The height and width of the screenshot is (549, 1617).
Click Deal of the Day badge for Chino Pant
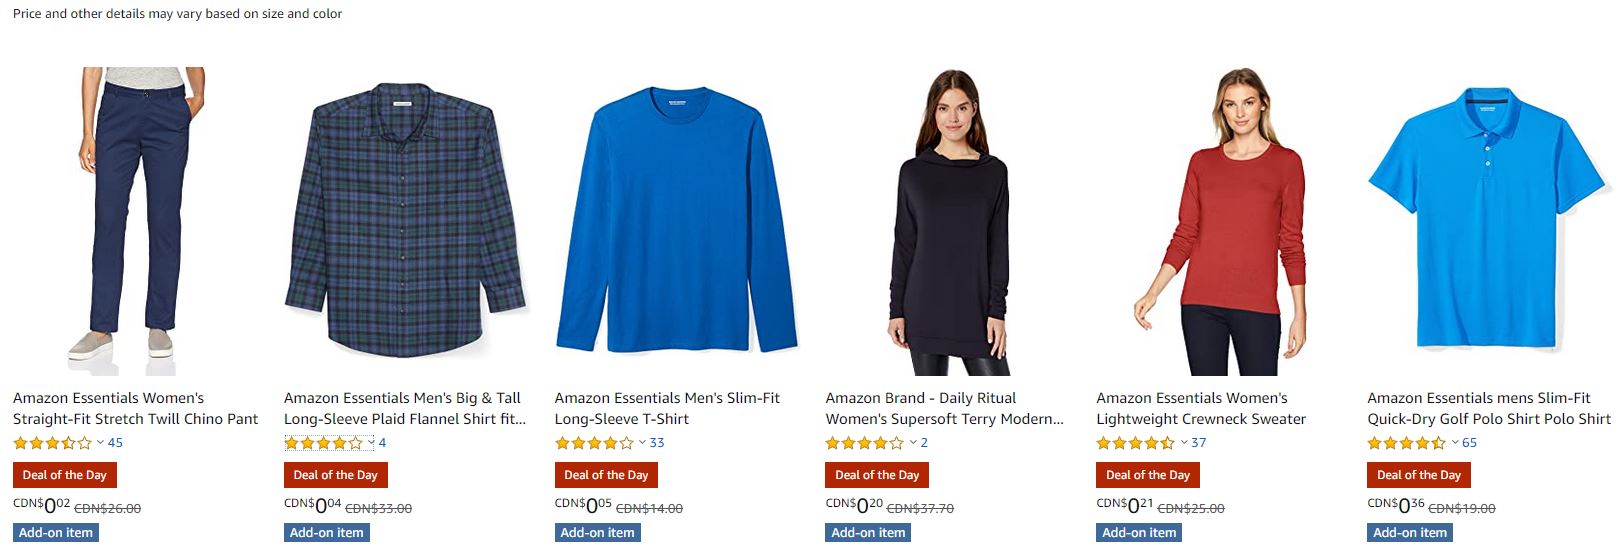[64, 475]
